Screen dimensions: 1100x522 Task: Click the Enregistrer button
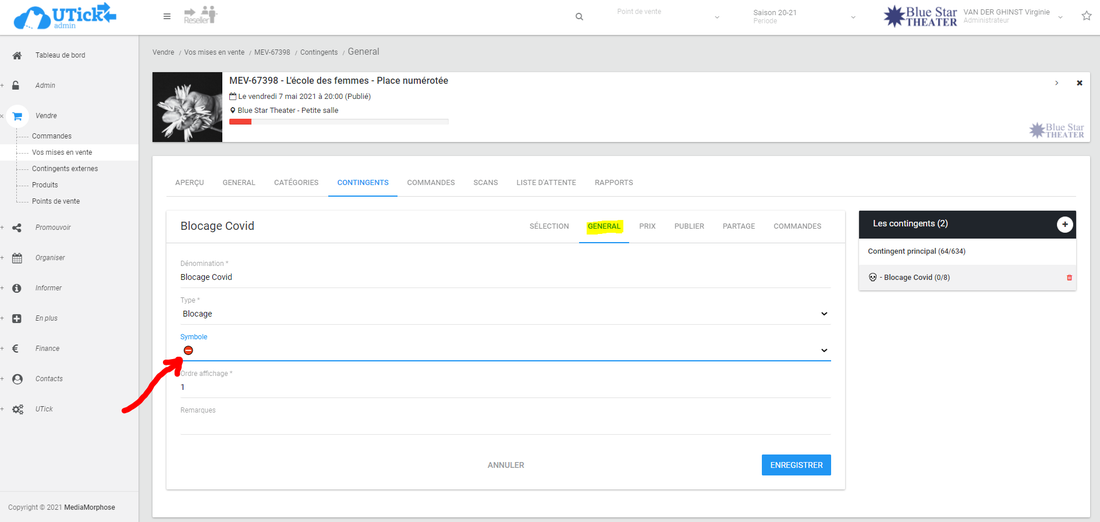pos(796,465)
